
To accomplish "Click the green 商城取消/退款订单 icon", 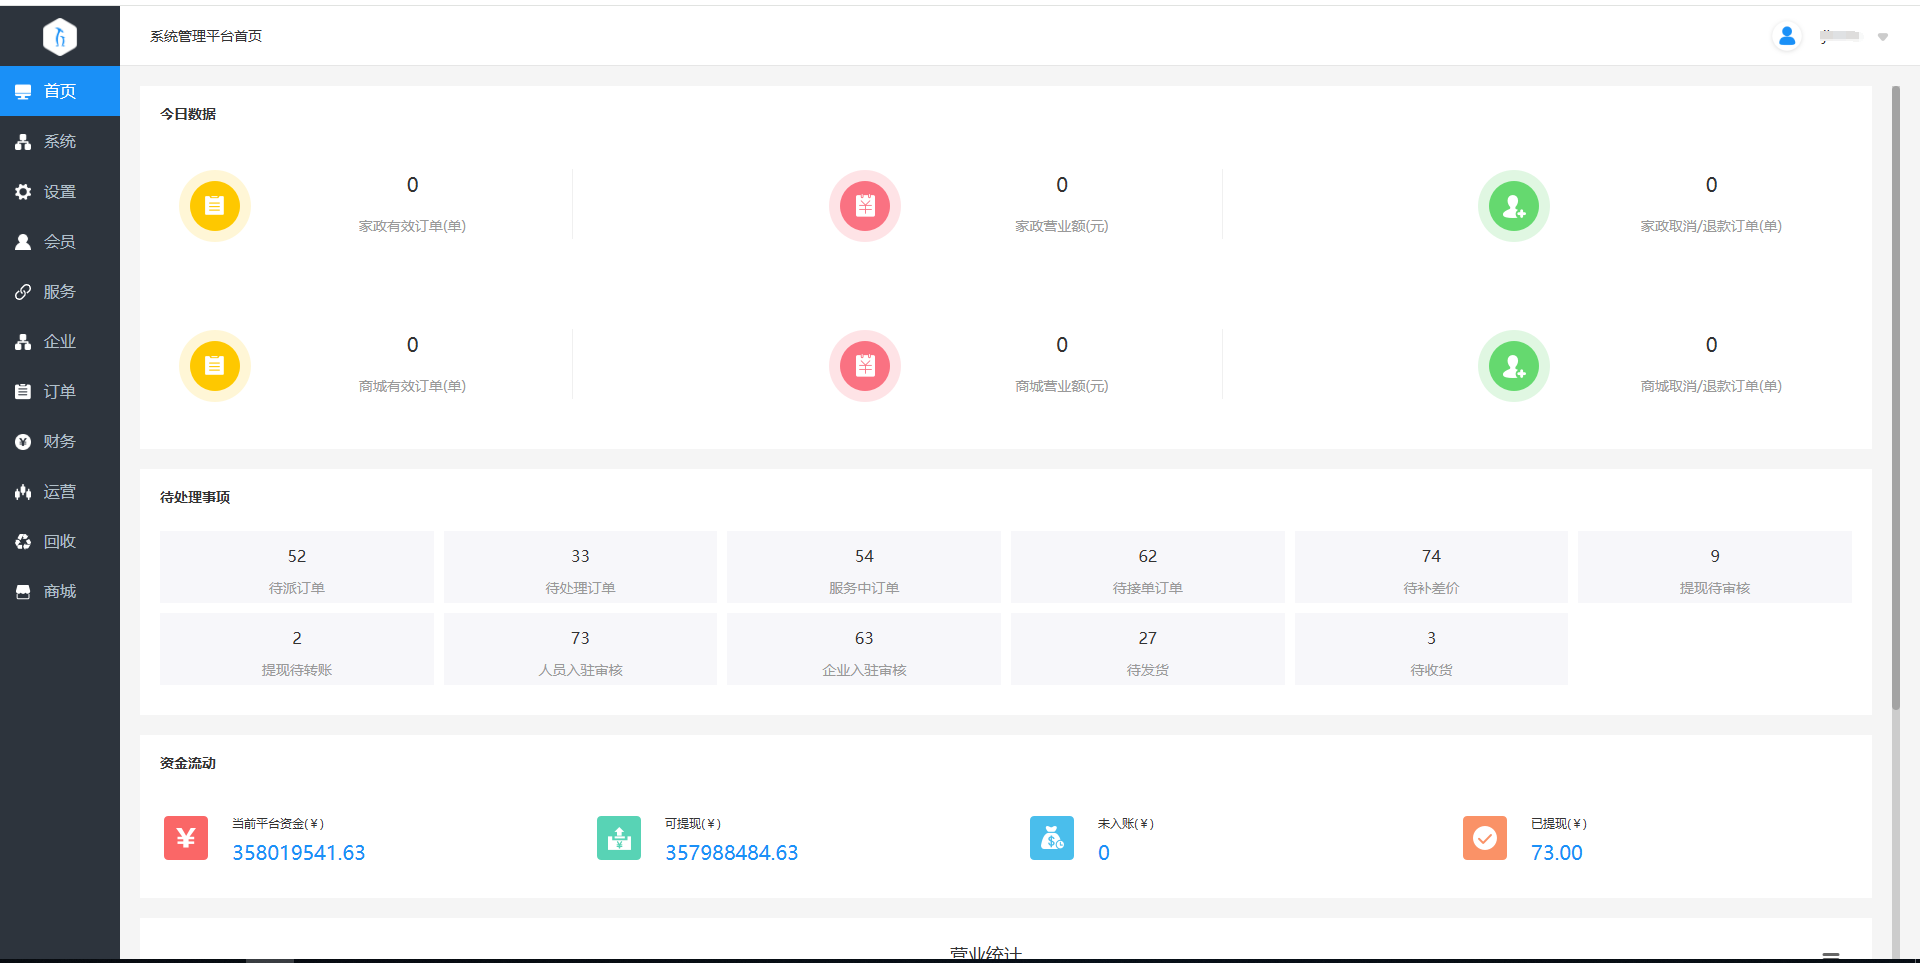I will (1513, 366).
